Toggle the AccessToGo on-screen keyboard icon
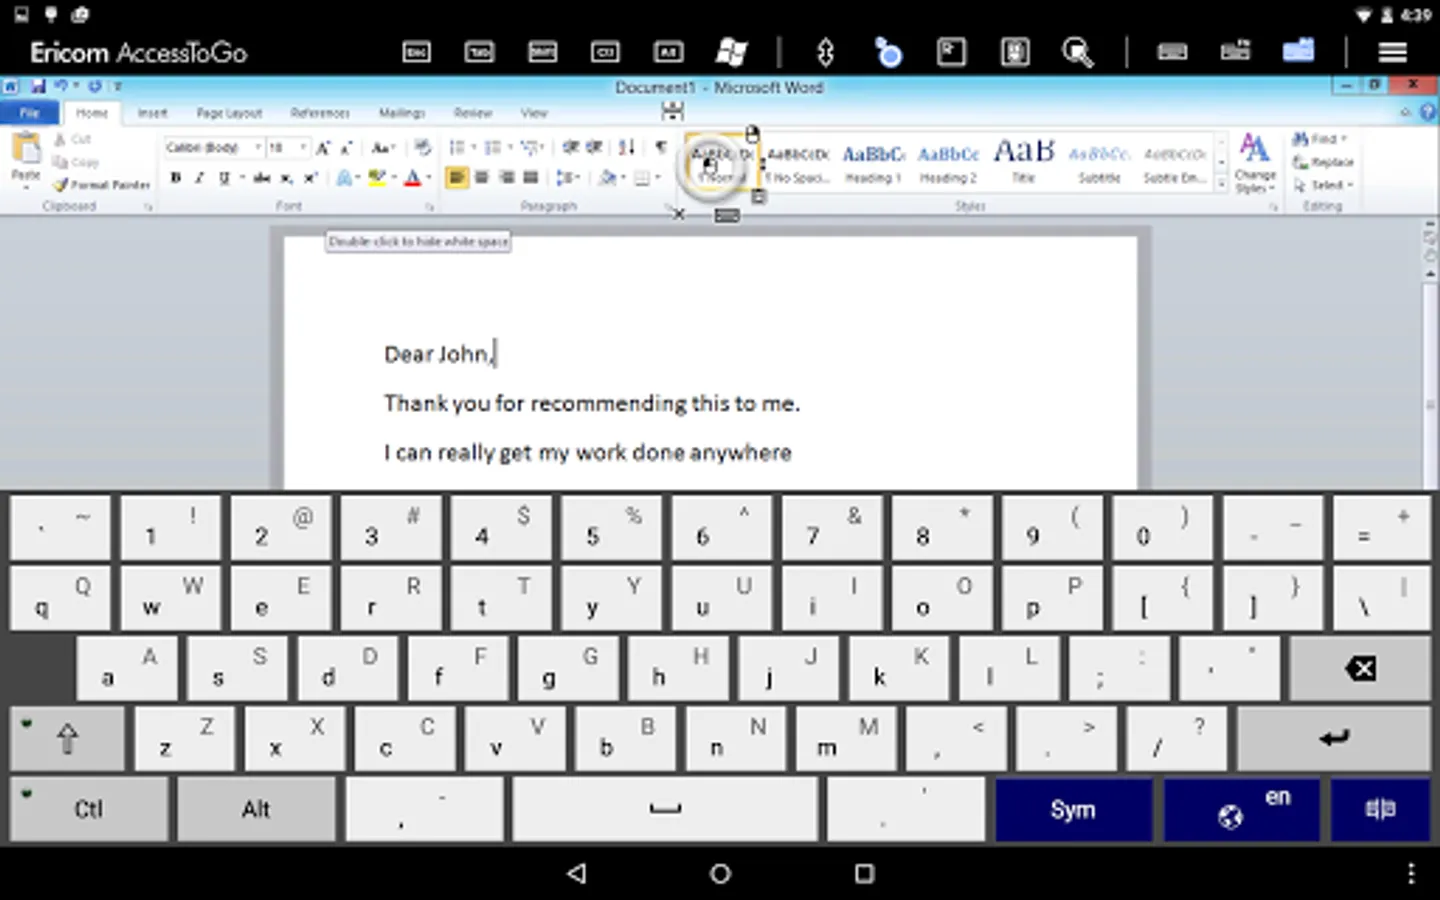Screen dimensions: 1440x900 pos(1172,52)
